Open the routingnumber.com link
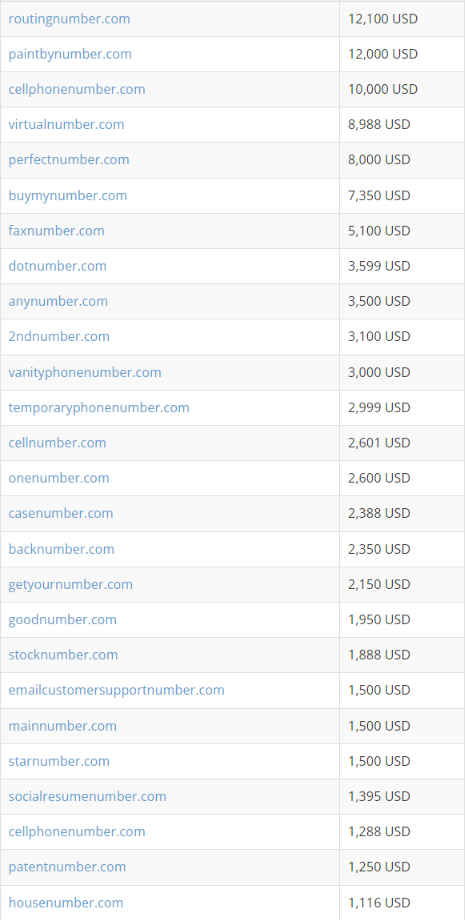The height and width of the screenshot is (920, 465). 69,19
